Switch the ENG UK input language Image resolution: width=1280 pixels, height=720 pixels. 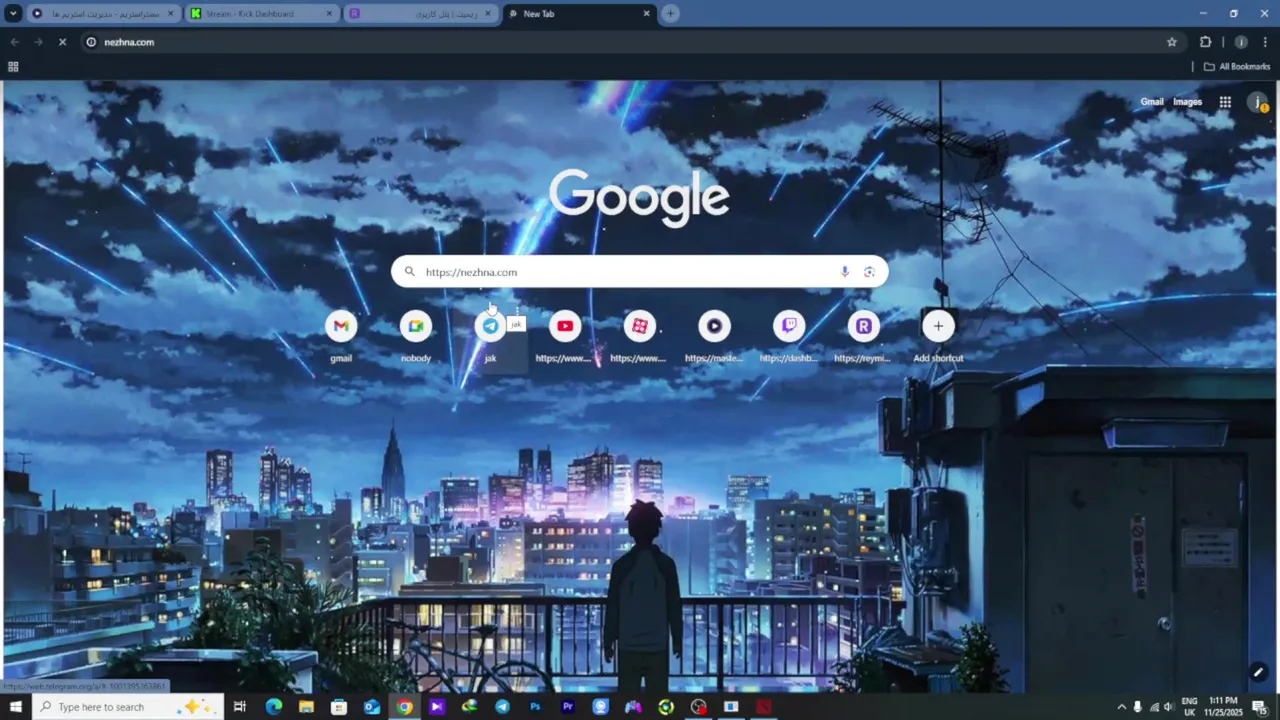(1190, 707)
